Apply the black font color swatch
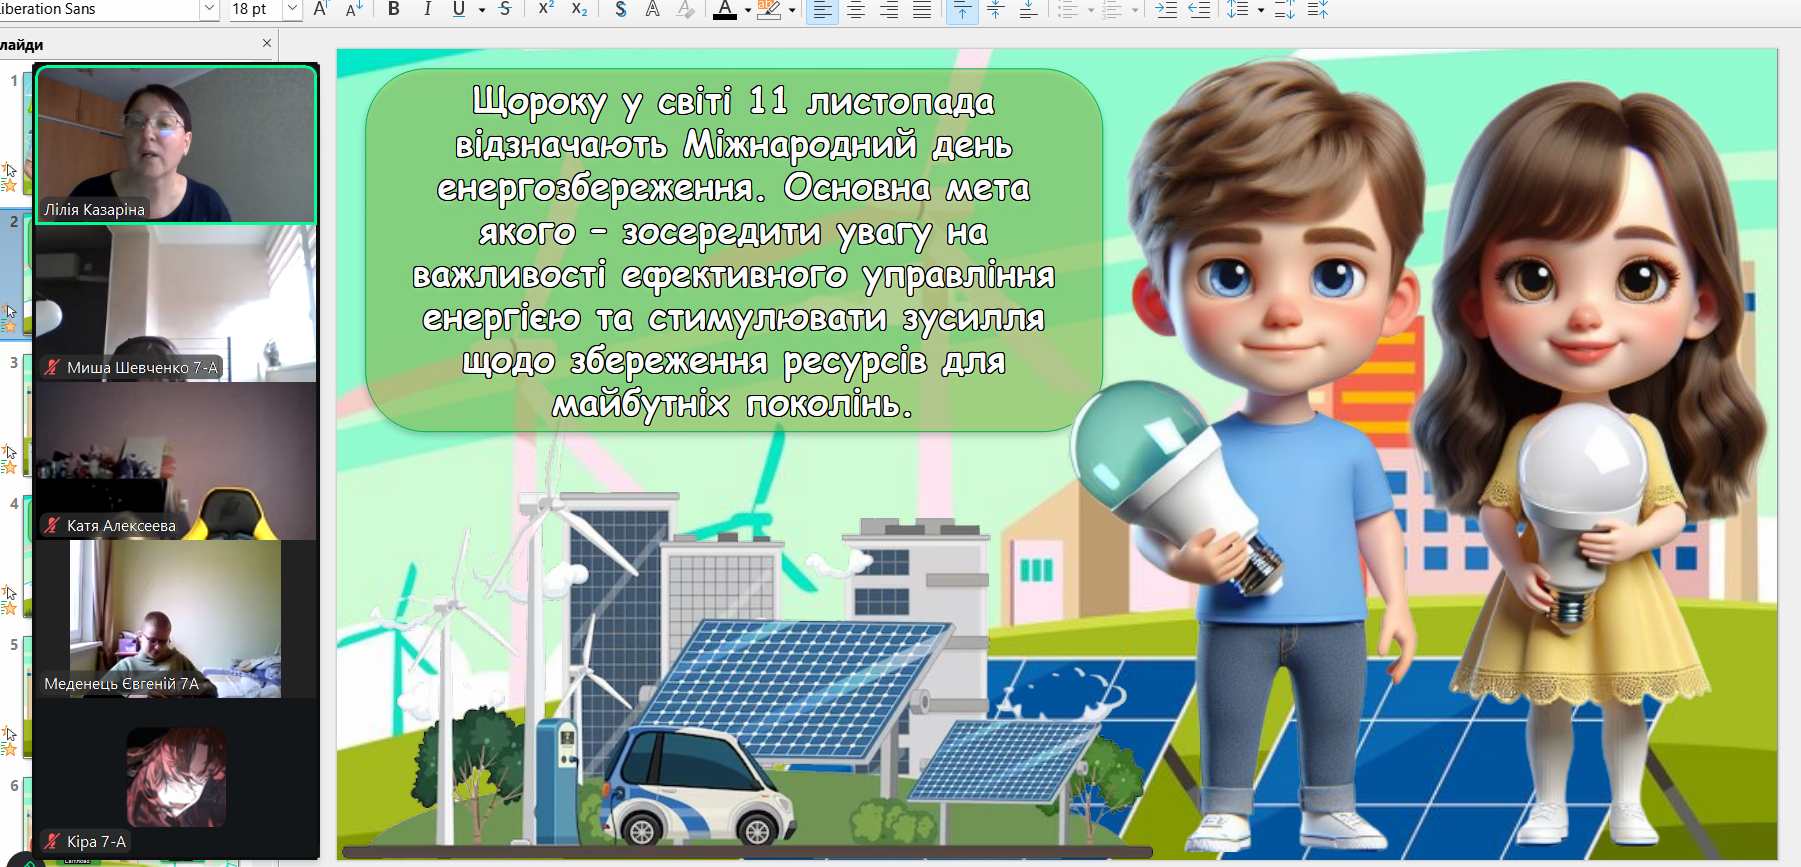This screenshot has width=1801, height=867. pyautogui.click(x=725, y=10)
